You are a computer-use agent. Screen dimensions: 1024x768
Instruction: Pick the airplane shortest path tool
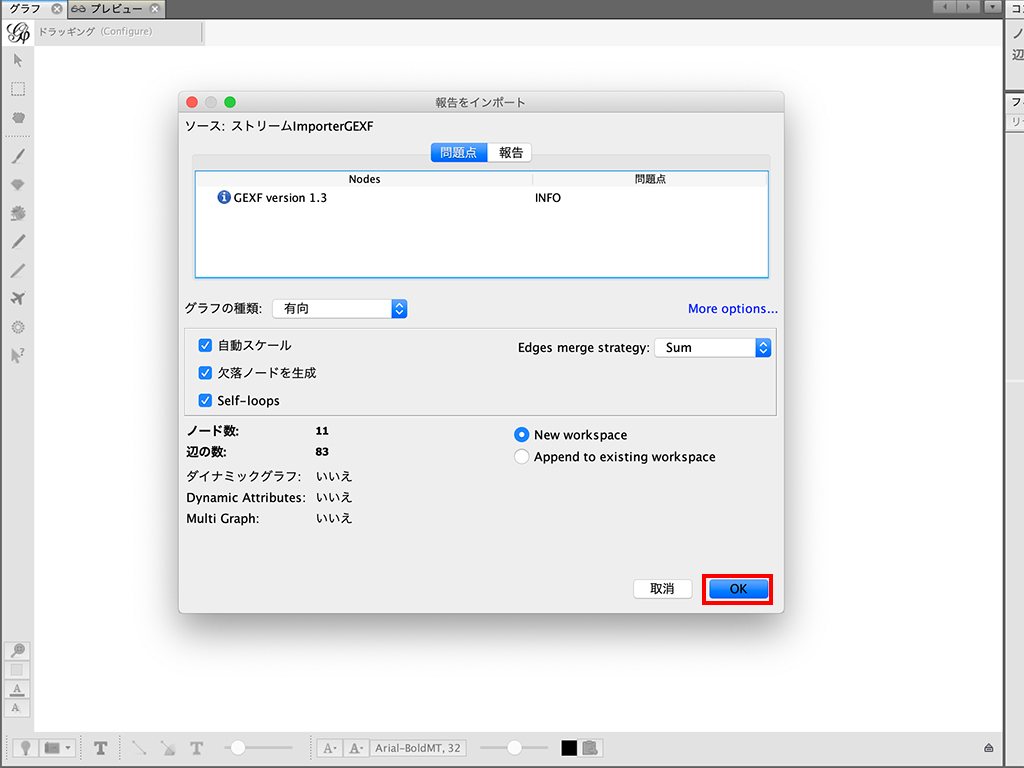[x=18, y=298]
